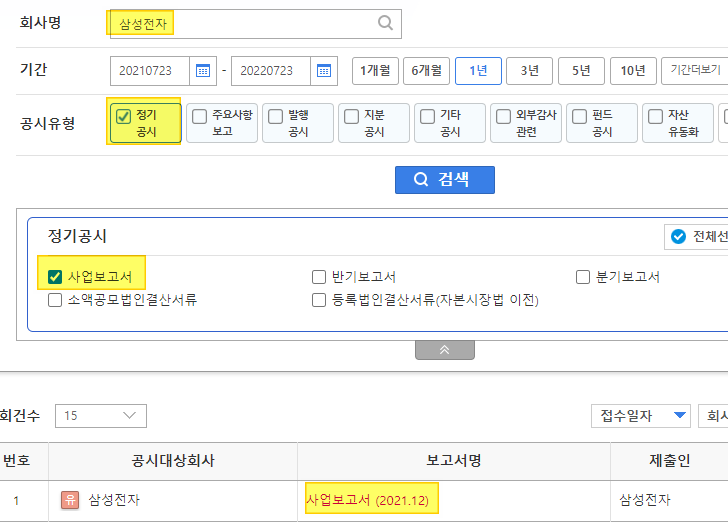
Task: Check the 지분공시 disclosure type
Action: pyautogui.click(x=351, y=116)
